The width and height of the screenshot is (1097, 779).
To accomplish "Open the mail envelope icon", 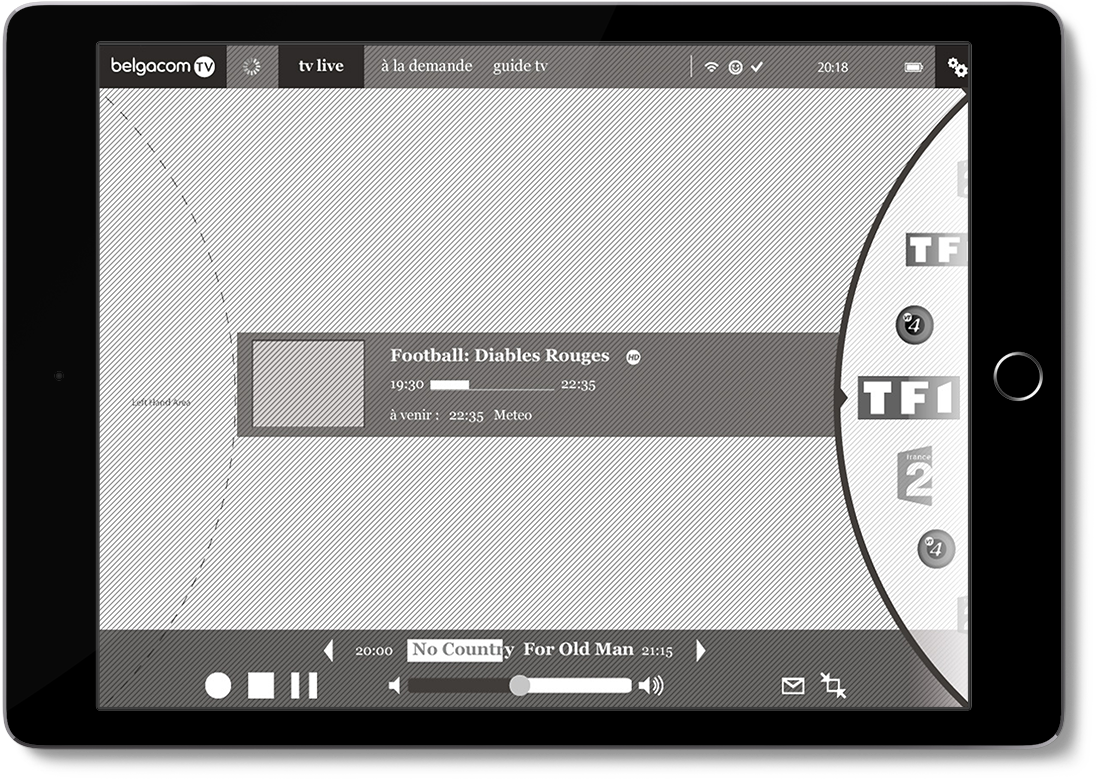I will [x=793, y=687].
